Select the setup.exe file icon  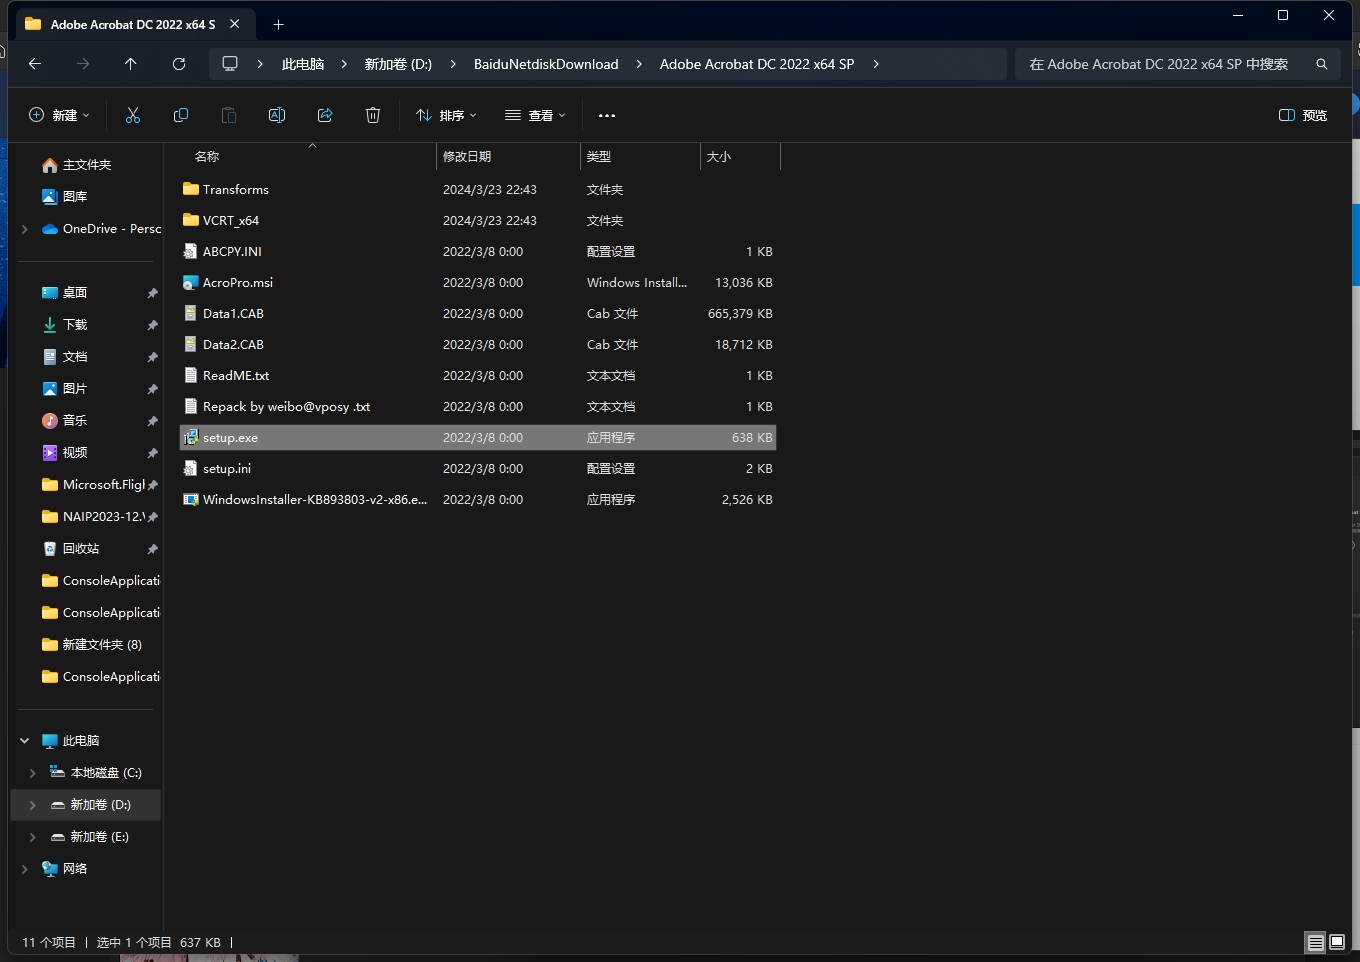click(190, 438)
